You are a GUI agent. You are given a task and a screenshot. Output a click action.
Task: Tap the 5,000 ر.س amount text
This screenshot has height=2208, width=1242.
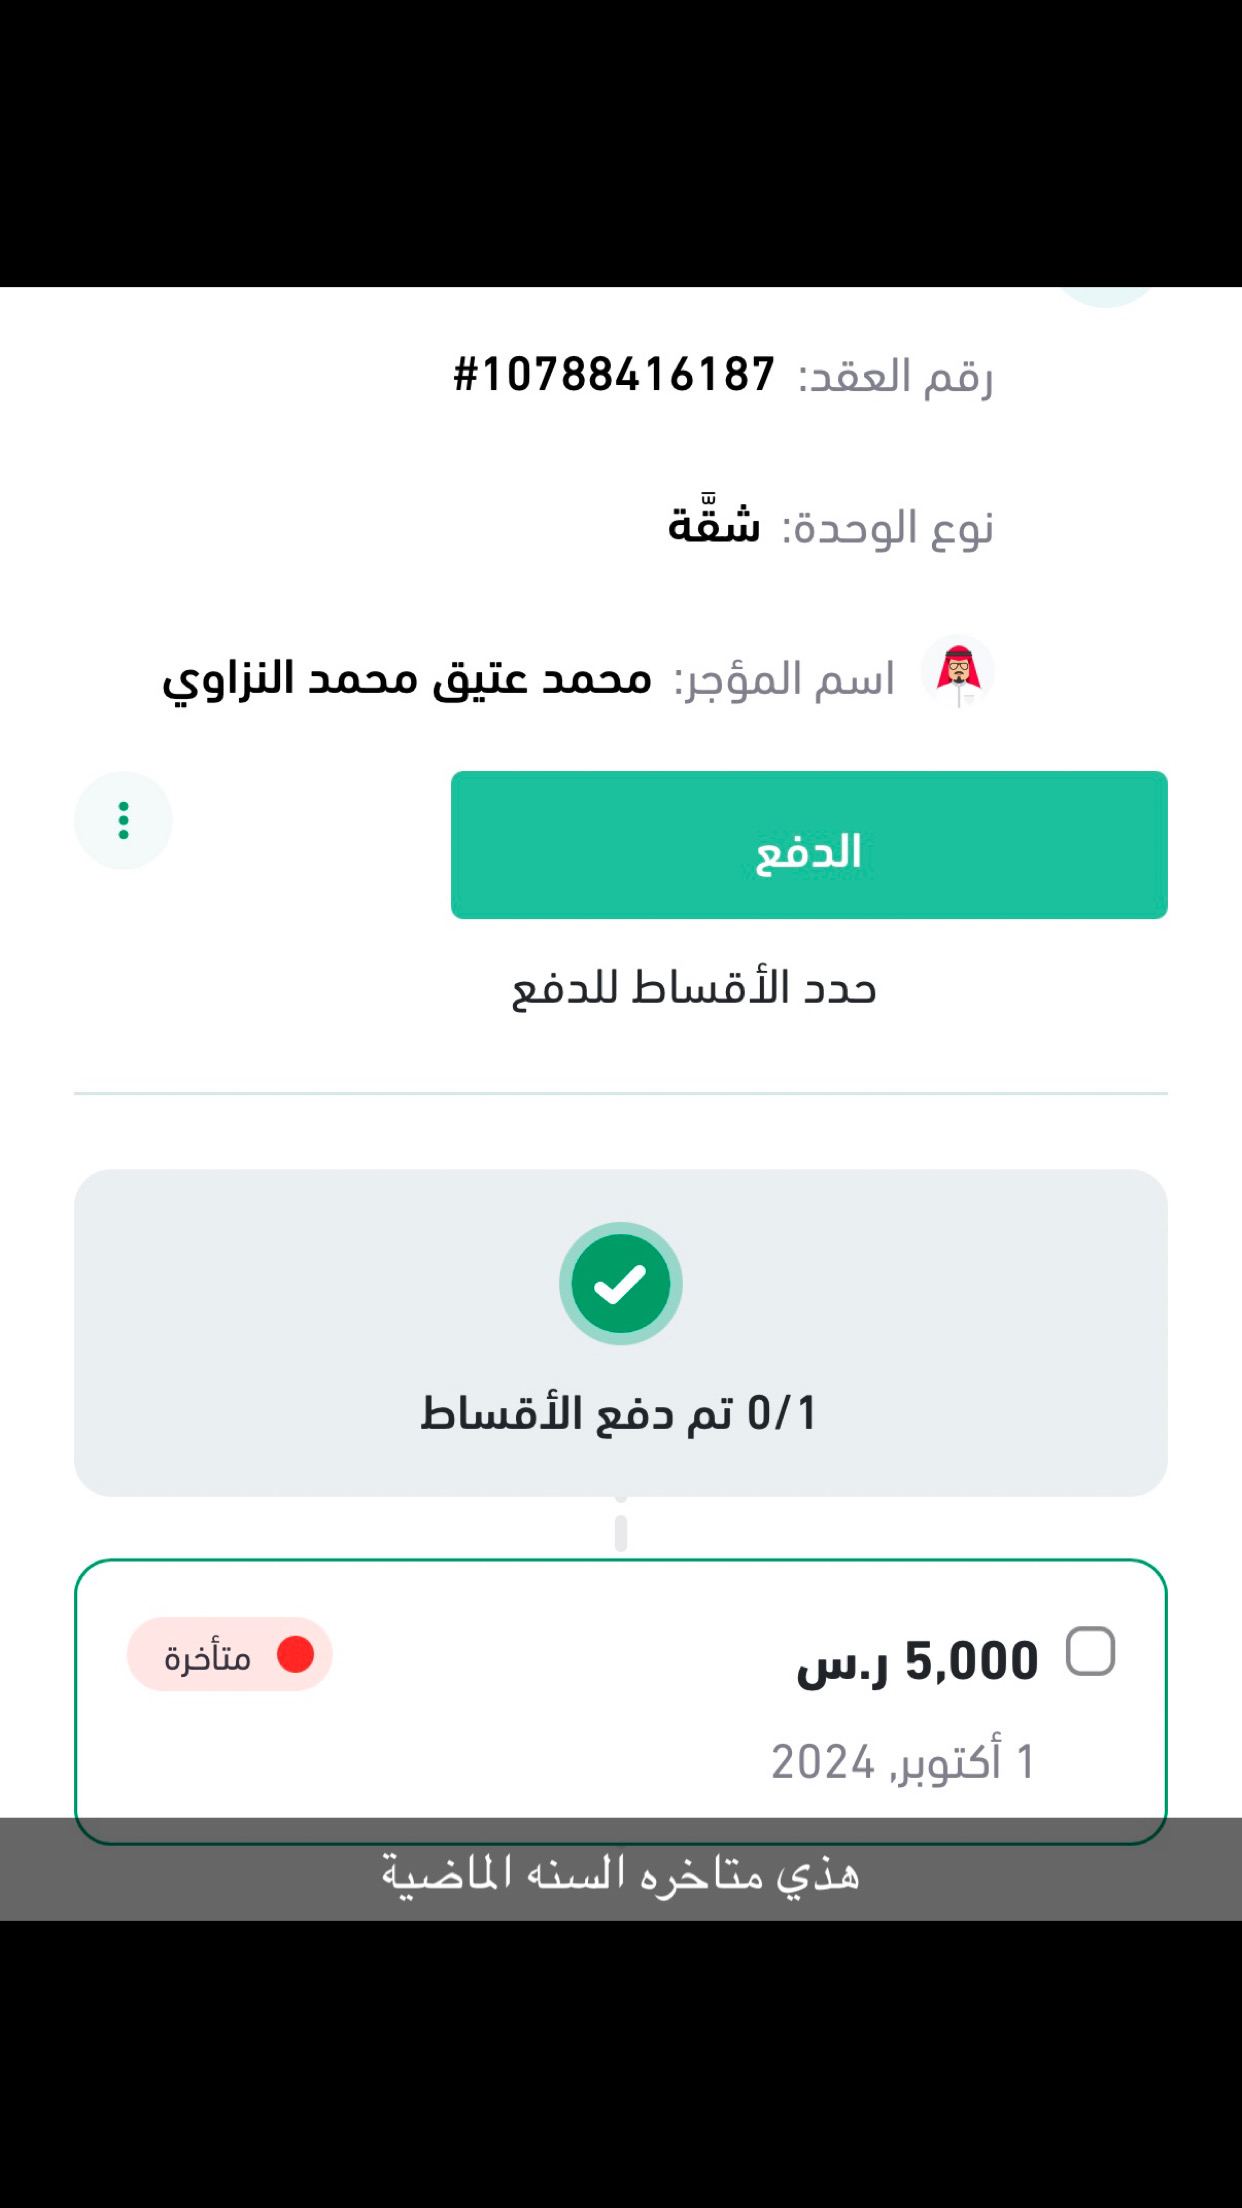click(917, 1662)
